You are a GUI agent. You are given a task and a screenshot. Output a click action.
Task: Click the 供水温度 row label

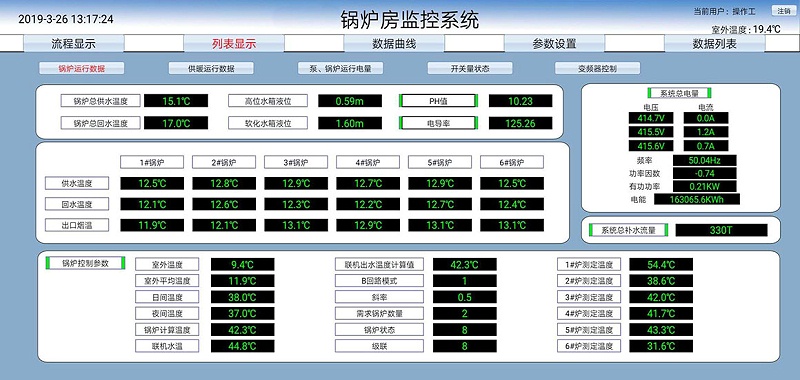coord(77,183)
